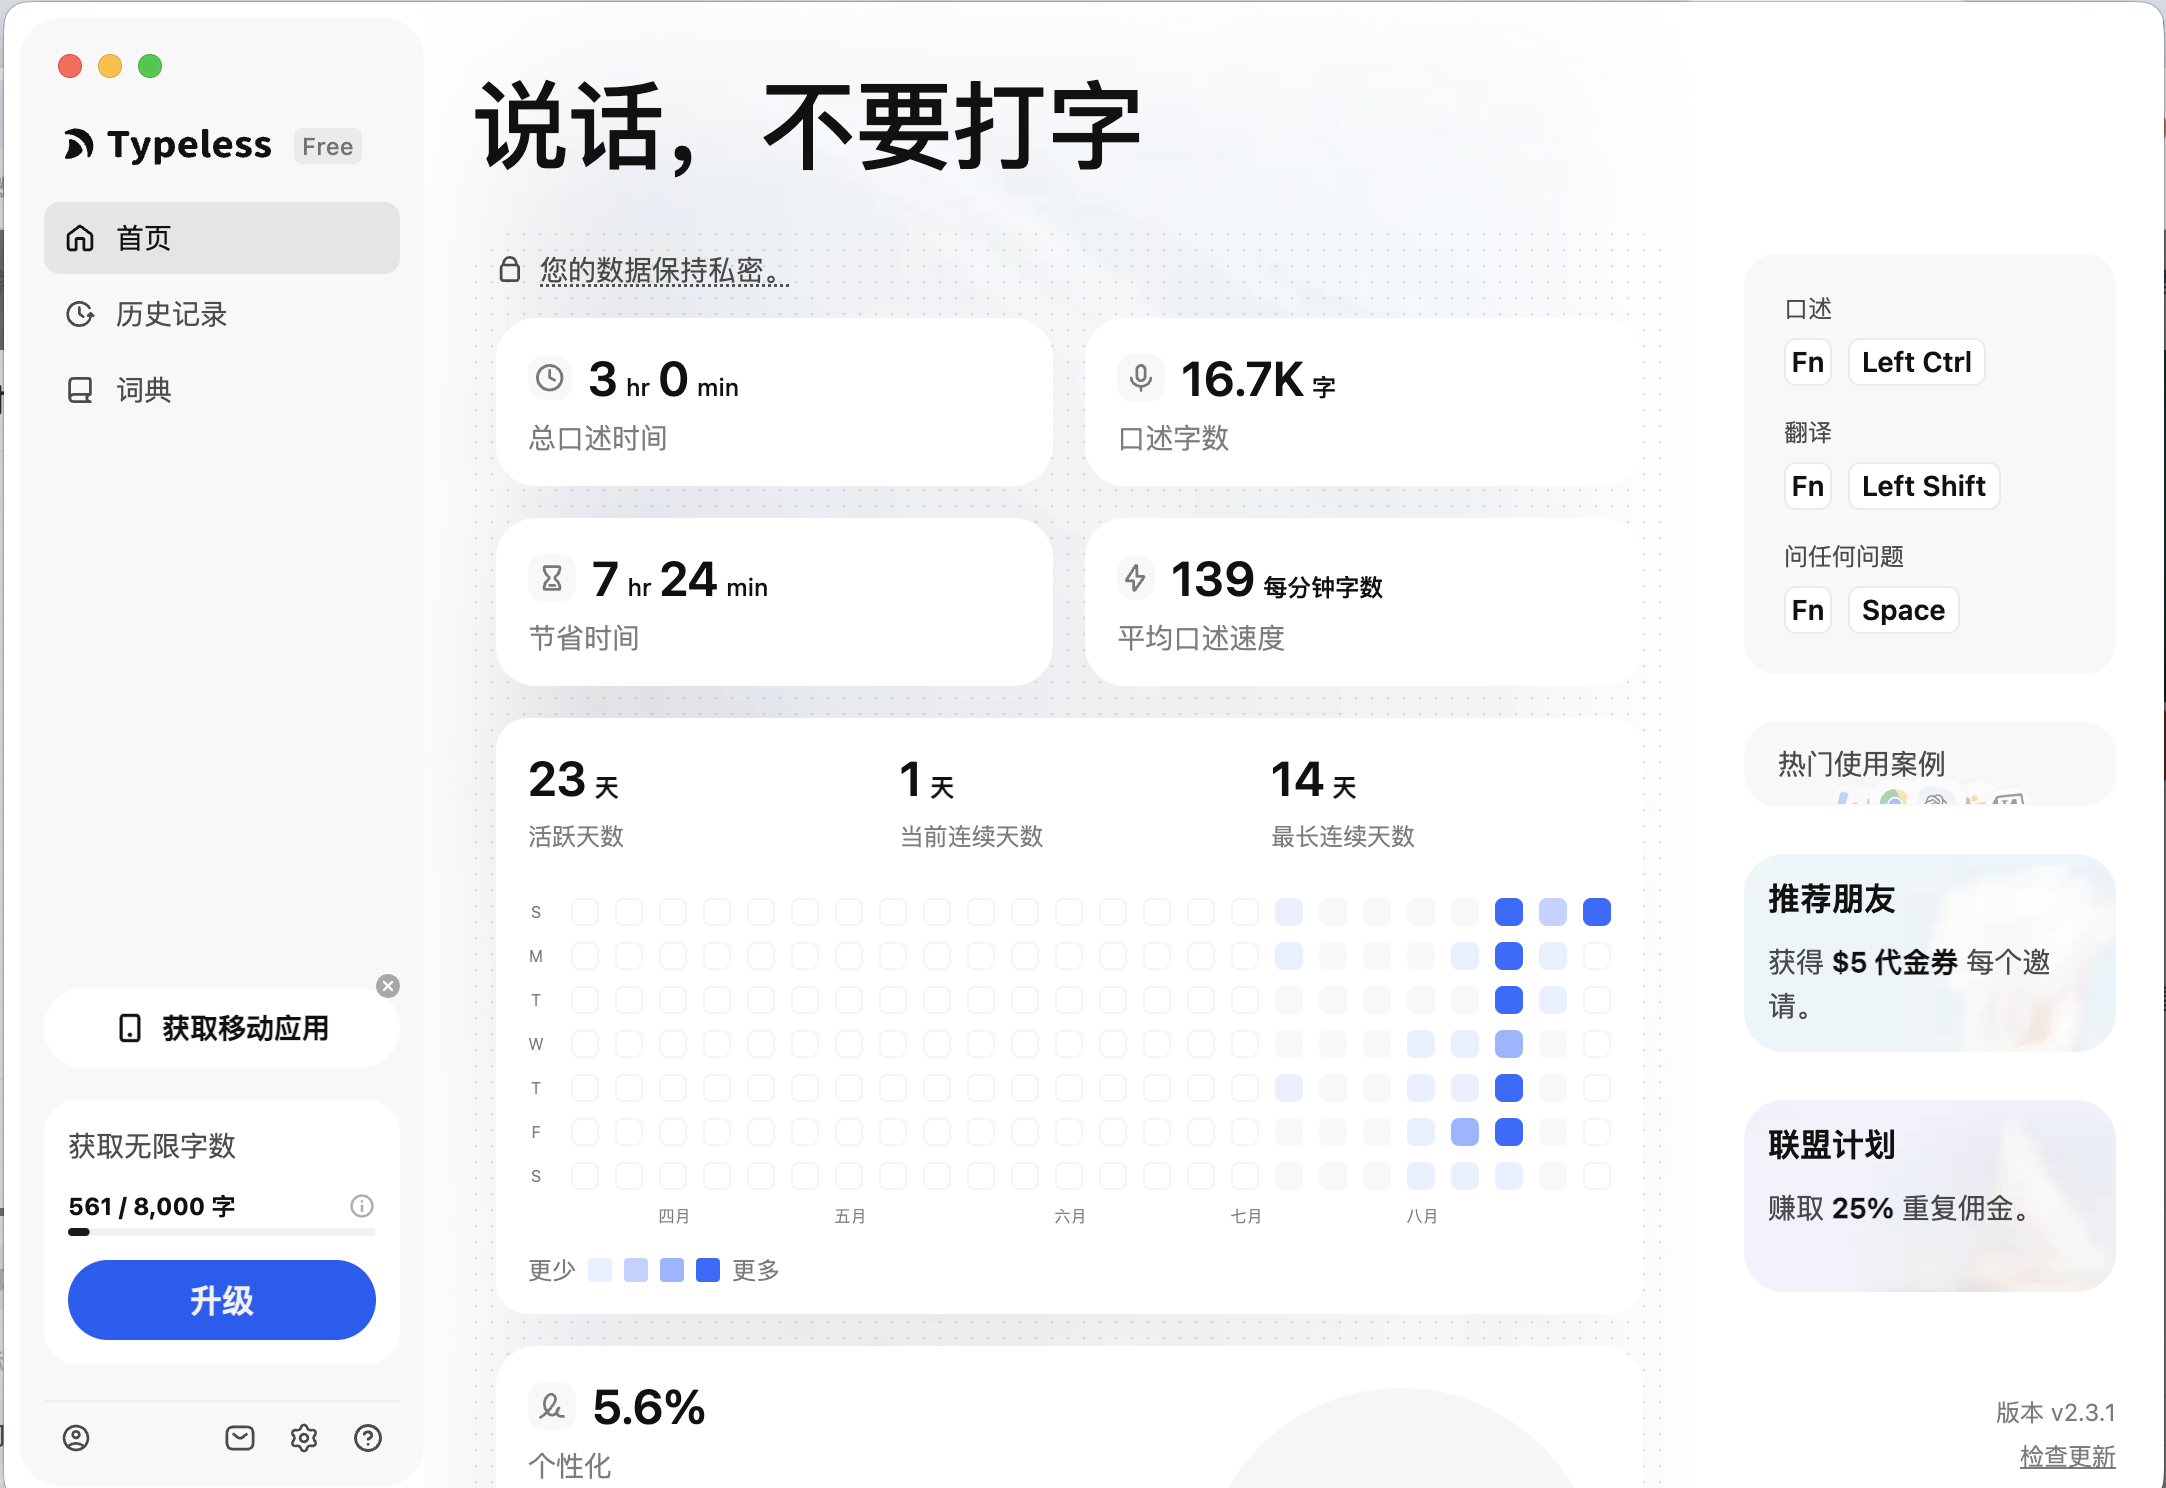Viewport: 2166px width, 1488px height.
Task: Open 历史记录 history page
Action: (x=222, y=314)
